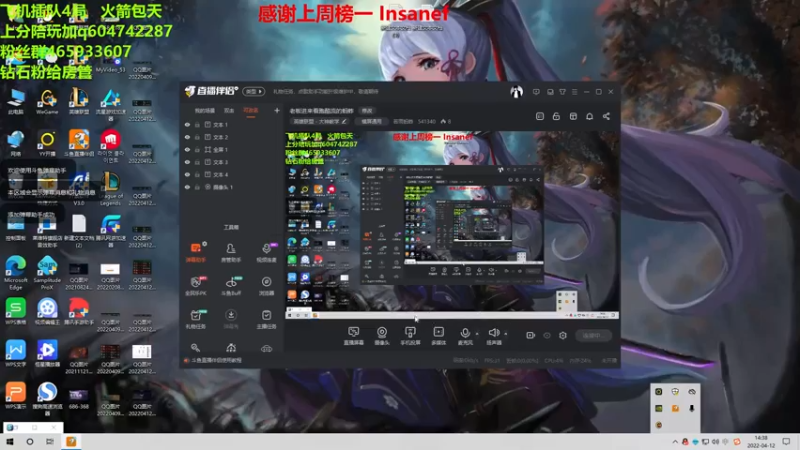The height and width of the screenshot is (450, 800).
Task: Open the 斗鱼Buff tool
Action: point(231,286)
